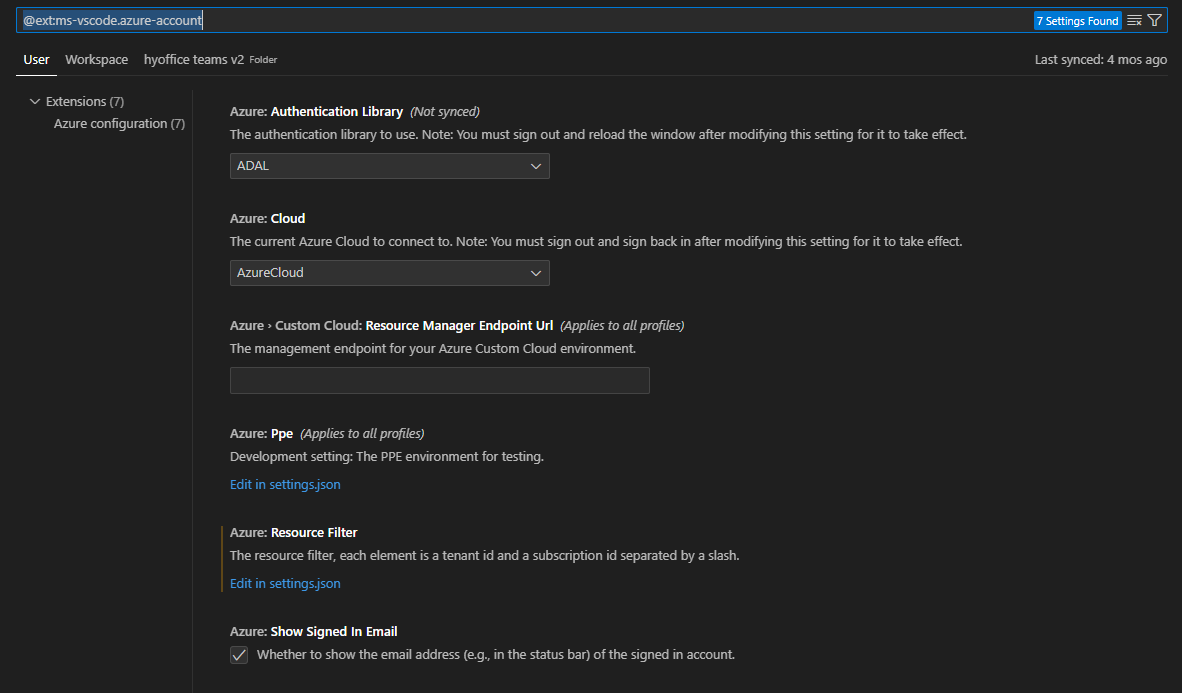
Task: Click the Azure: Show Signed In Email heading
Action: click(313, 631)
